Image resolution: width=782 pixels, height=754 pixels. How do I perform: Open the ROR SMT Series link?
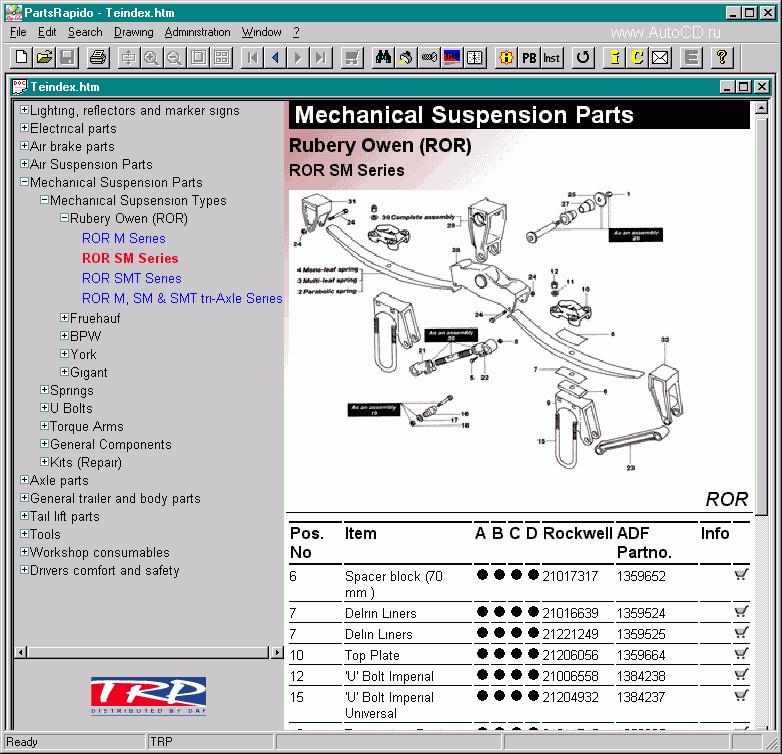(132, 278)
